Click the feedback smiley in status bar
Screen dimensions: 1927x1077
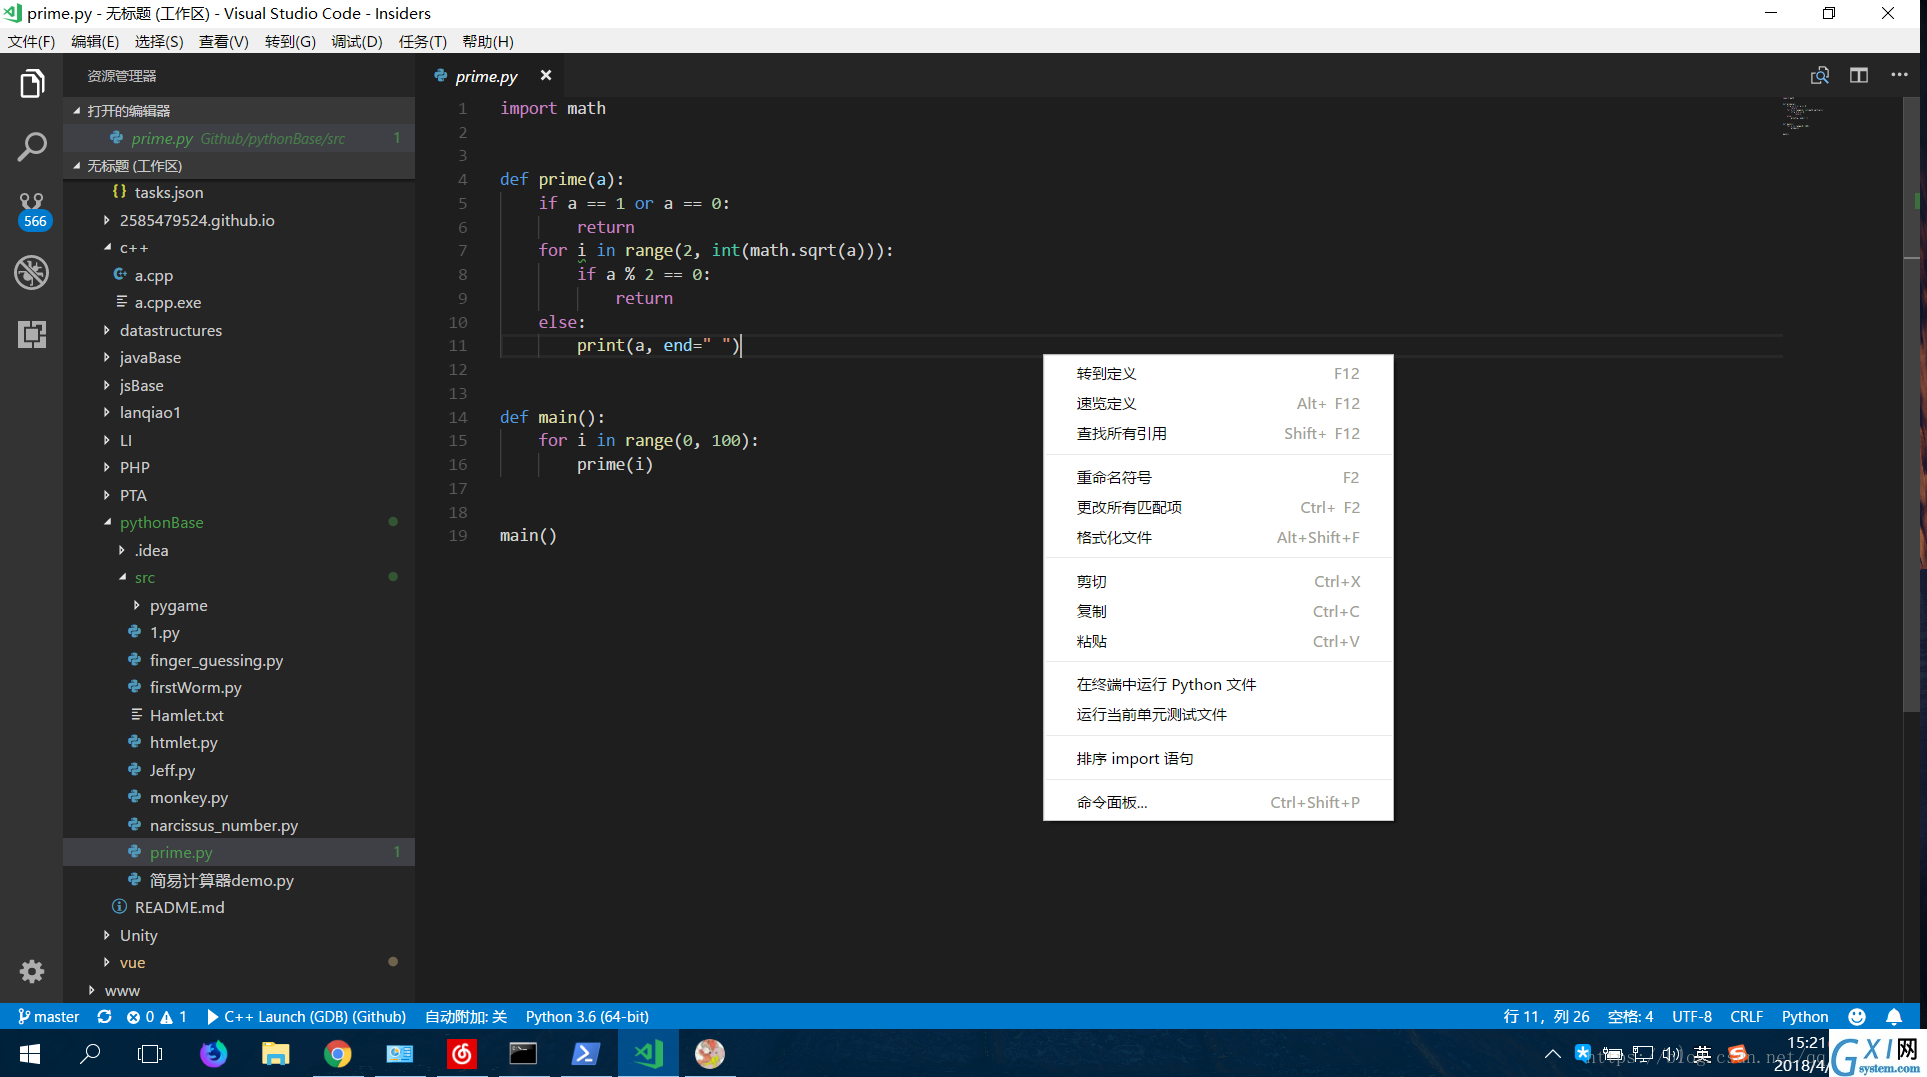click(x=1857, y=1016)
